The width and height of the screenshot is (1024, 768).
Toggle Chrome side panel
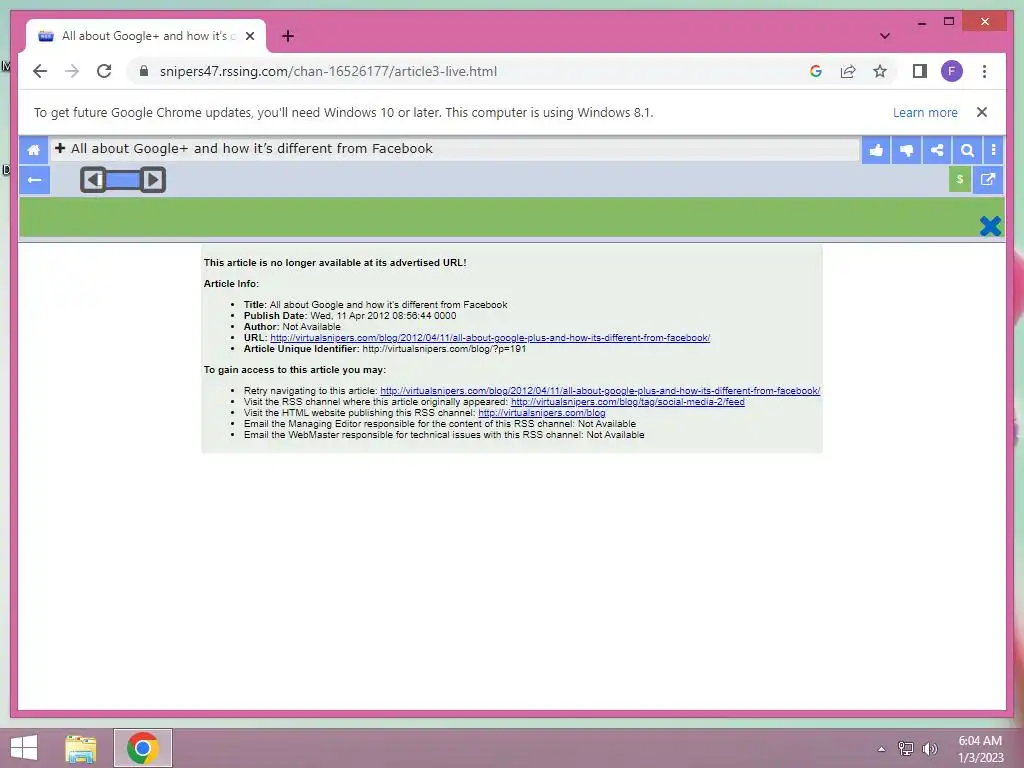tap(920, 71)
